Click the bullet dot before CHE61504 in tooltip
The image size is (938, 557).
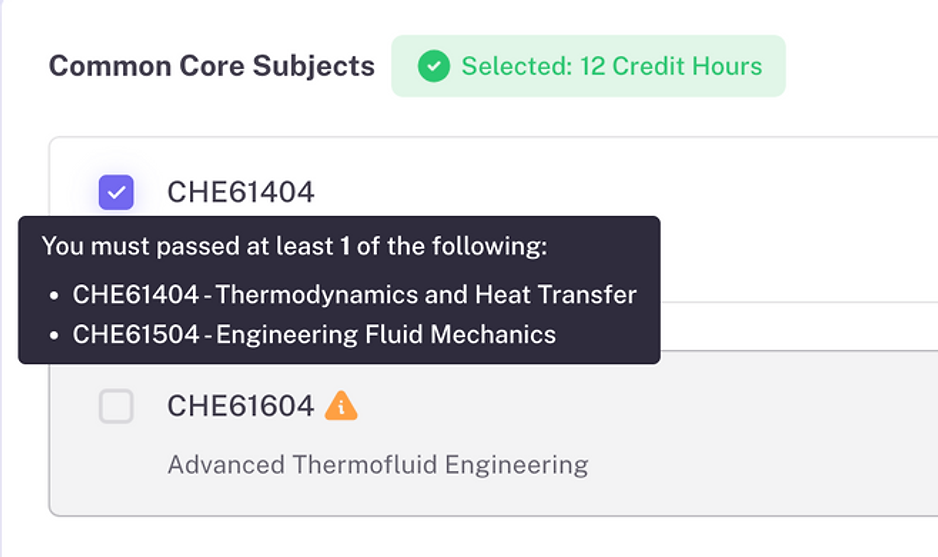point(53,335)
